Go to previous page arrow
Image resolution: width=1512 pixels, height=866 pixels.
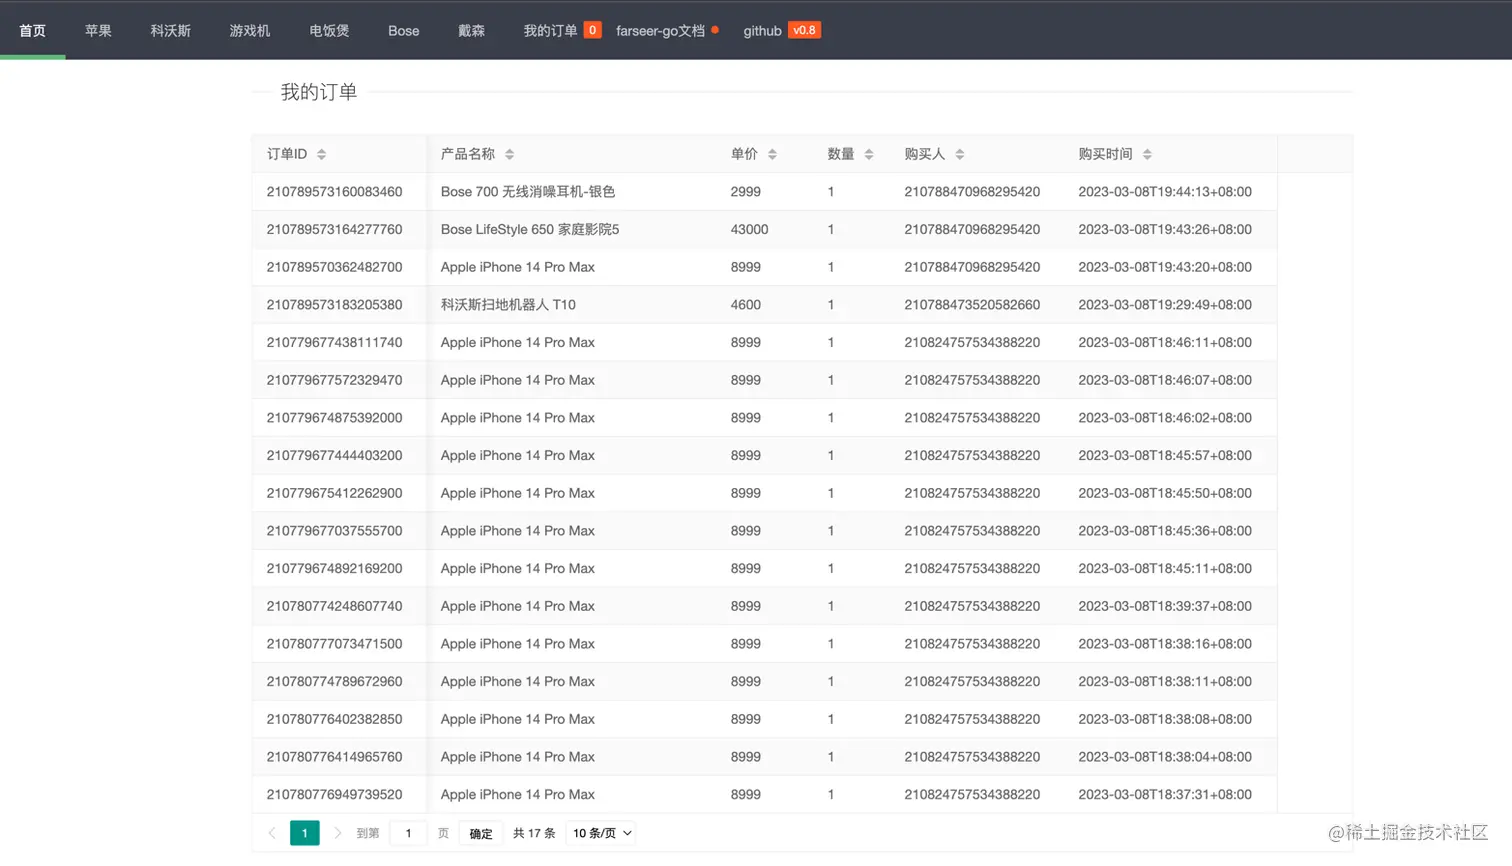point(272,833)
